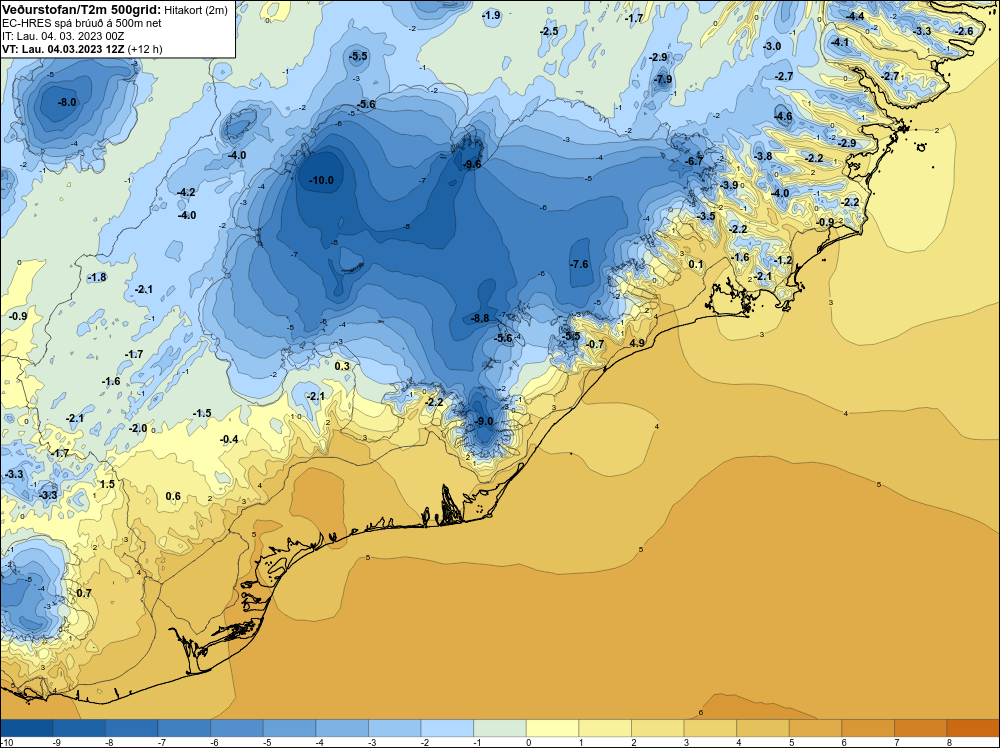Select the -0.4 temperature label
1000x748 pixels.
click(x=229, y=439)
